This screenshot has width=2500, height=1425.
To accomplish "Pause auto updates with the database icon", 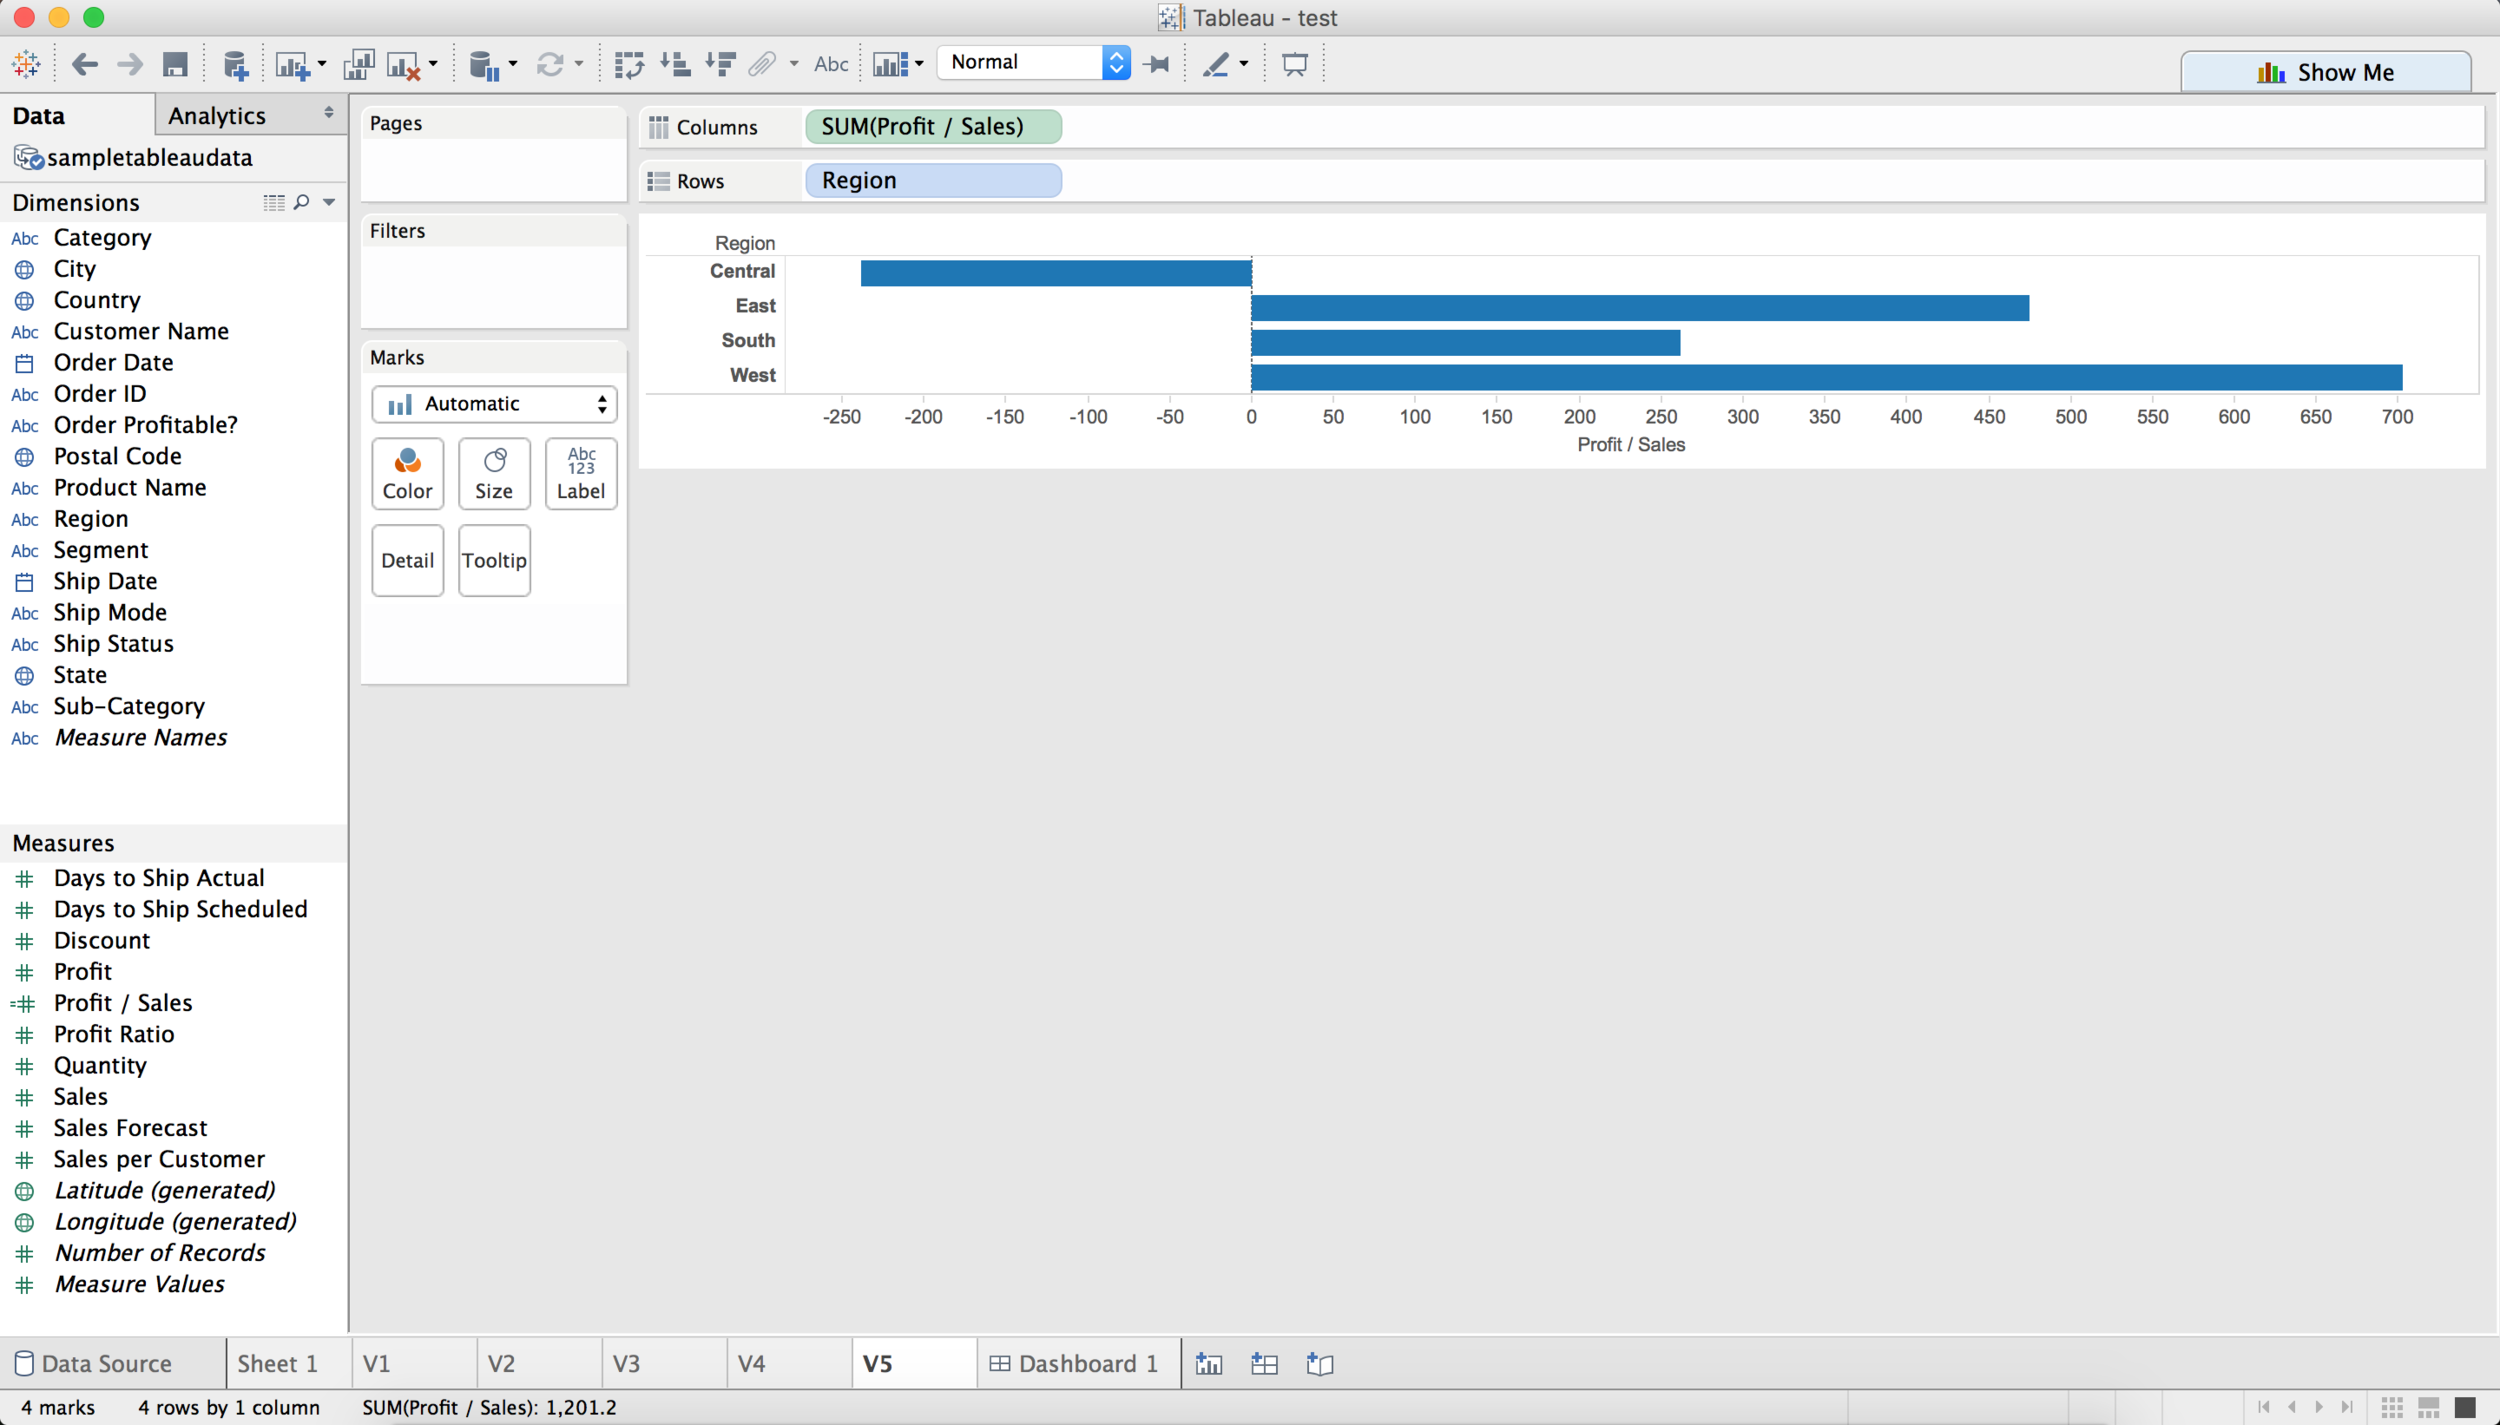I will 484,65.
